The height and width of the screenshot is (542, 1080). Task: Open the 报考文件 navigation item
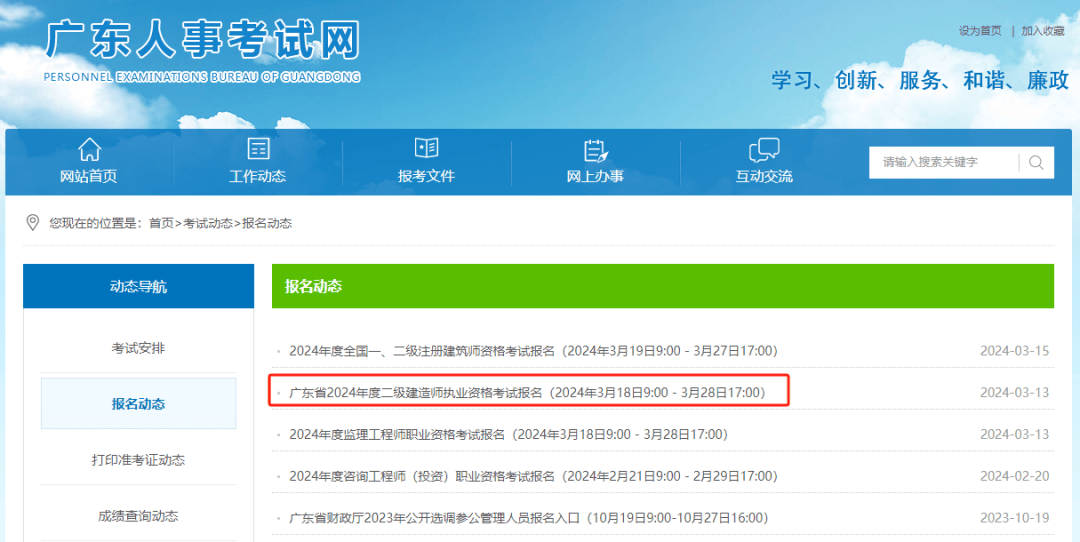(426, 176)
